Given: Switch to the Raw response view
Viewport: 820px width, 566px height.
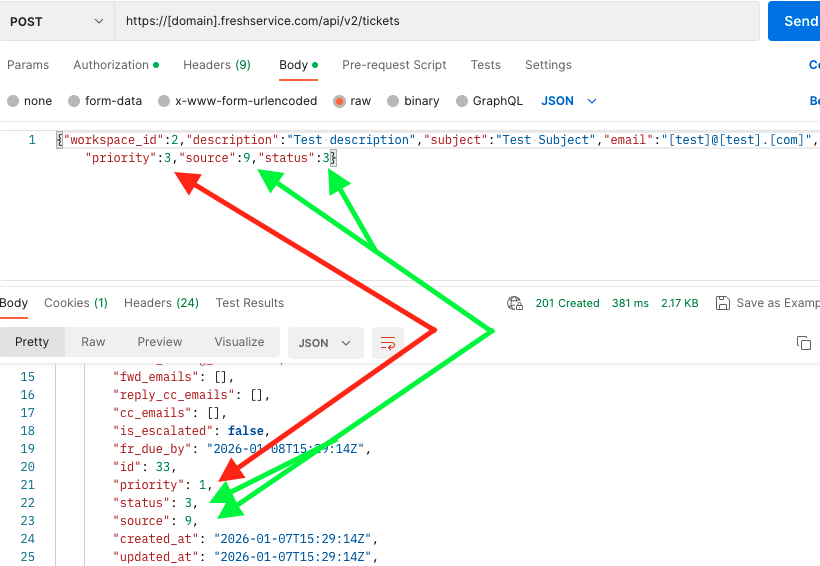Looking at the screenshot, I should pyautogui.click(x=93, y=342).
